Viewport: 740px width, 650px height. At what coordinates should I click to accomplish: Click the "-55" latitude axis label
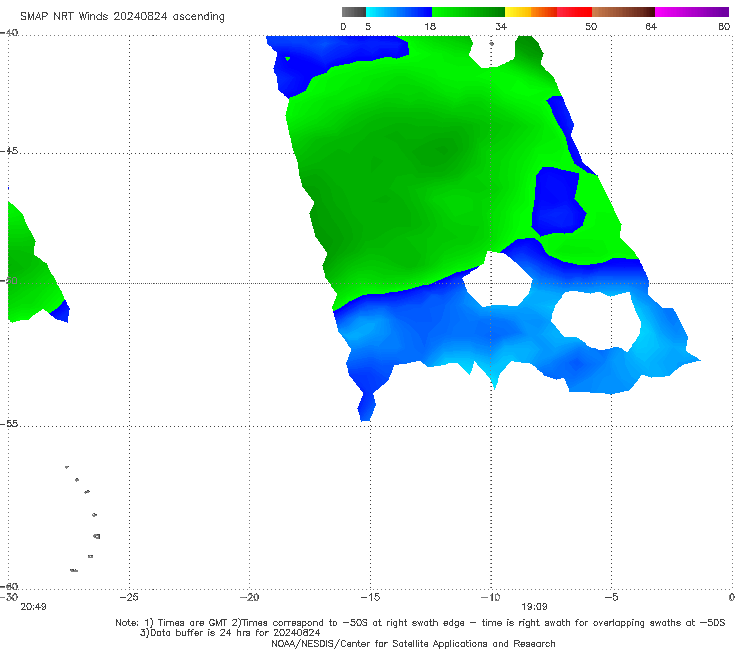tap(9, 423)
